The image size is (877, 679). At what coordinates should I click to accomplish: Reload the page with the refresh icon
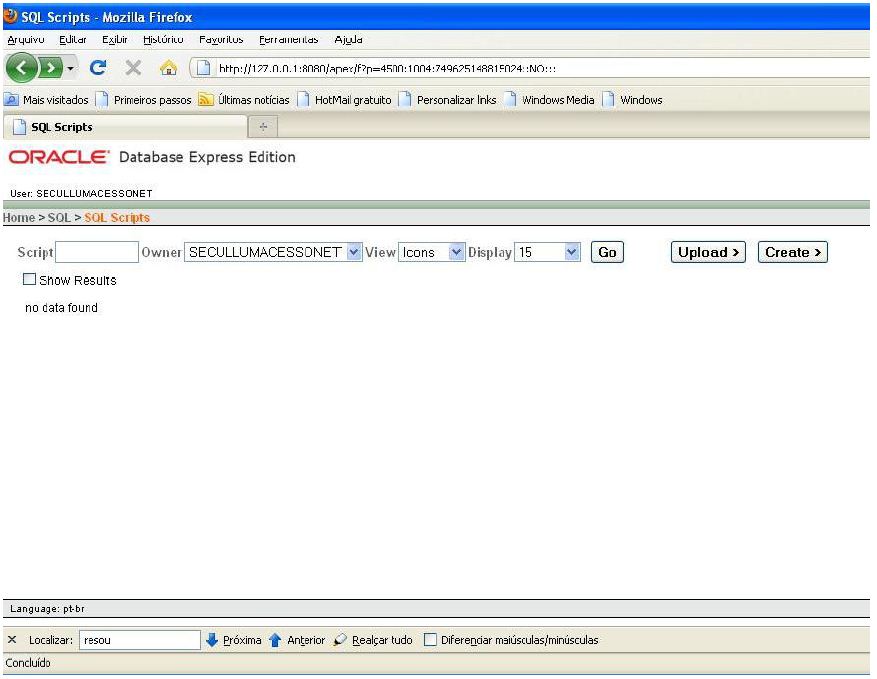pyautogui.click(x=98, y=68)
